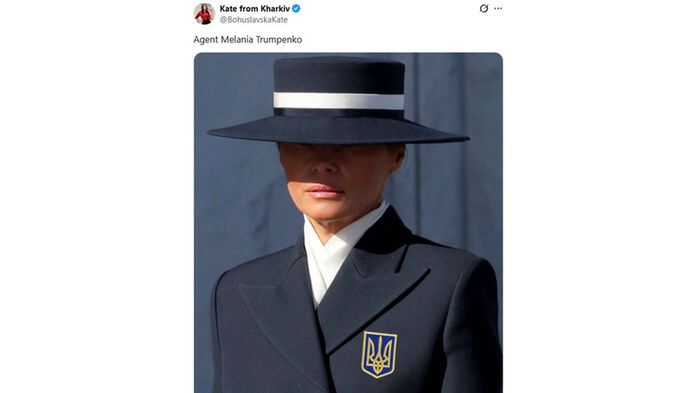Open the attached photo in full view

click(x=348, y=223)
